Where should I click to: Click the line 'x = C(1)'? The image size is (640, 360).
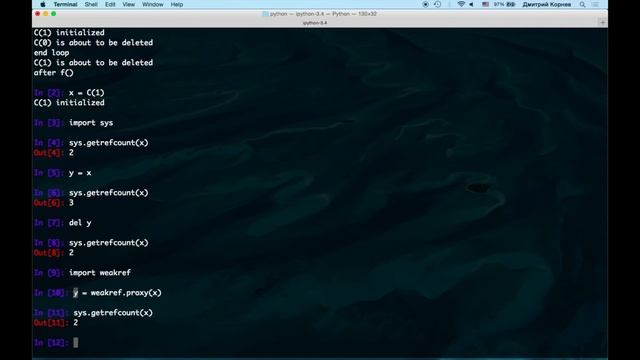pyautogui.click(x=87, y=93)
